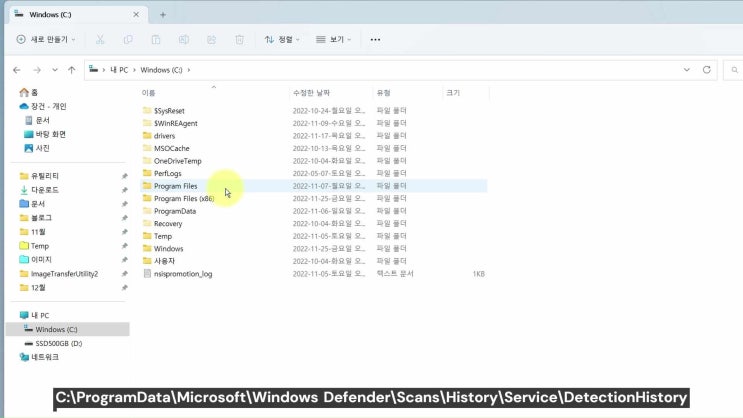743x418 pixels.
Task: Click chevron after Windows (C:) in address
Action: [189, 70]
